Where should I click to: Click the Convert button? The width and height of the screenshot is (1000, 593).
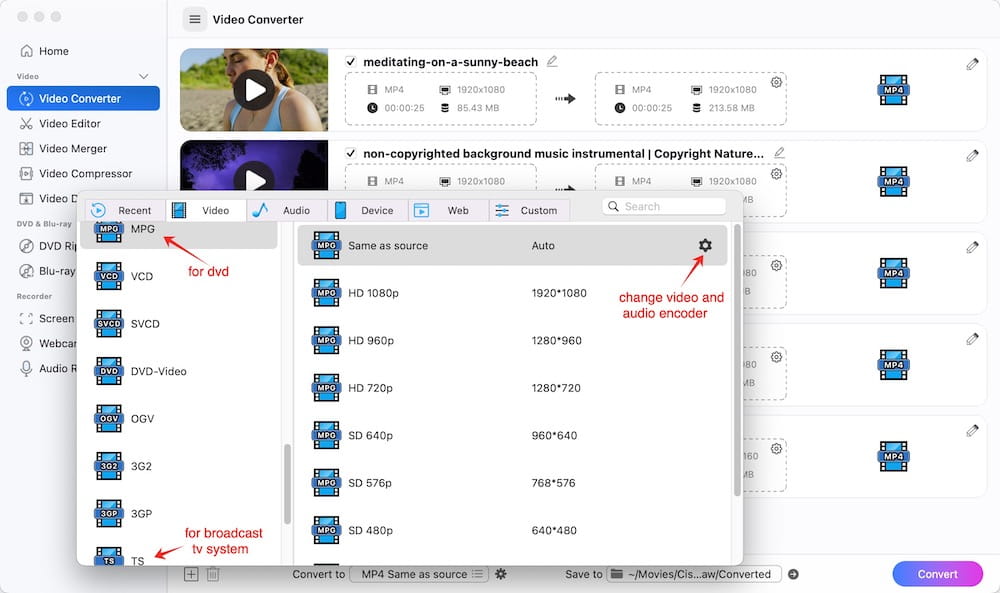coord(938,574)
